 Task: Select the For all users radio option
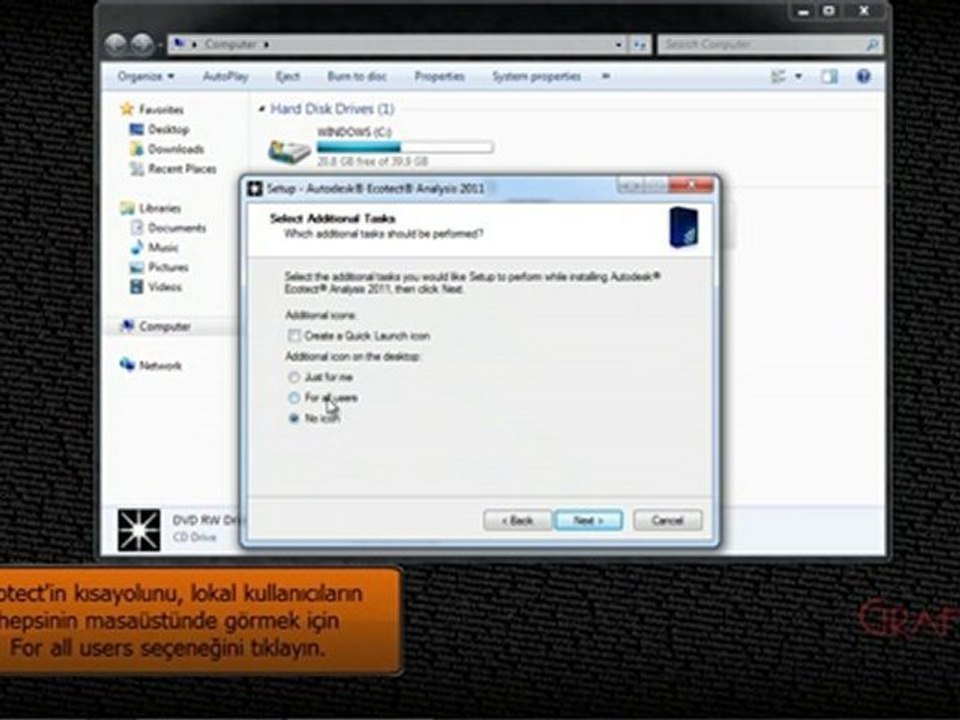pos(294,398)
